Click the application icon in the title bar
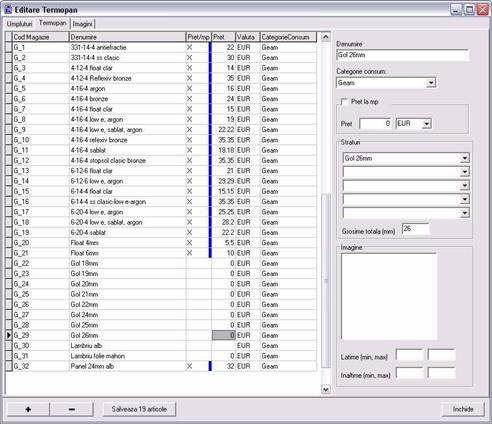 (x=7, y=9)
